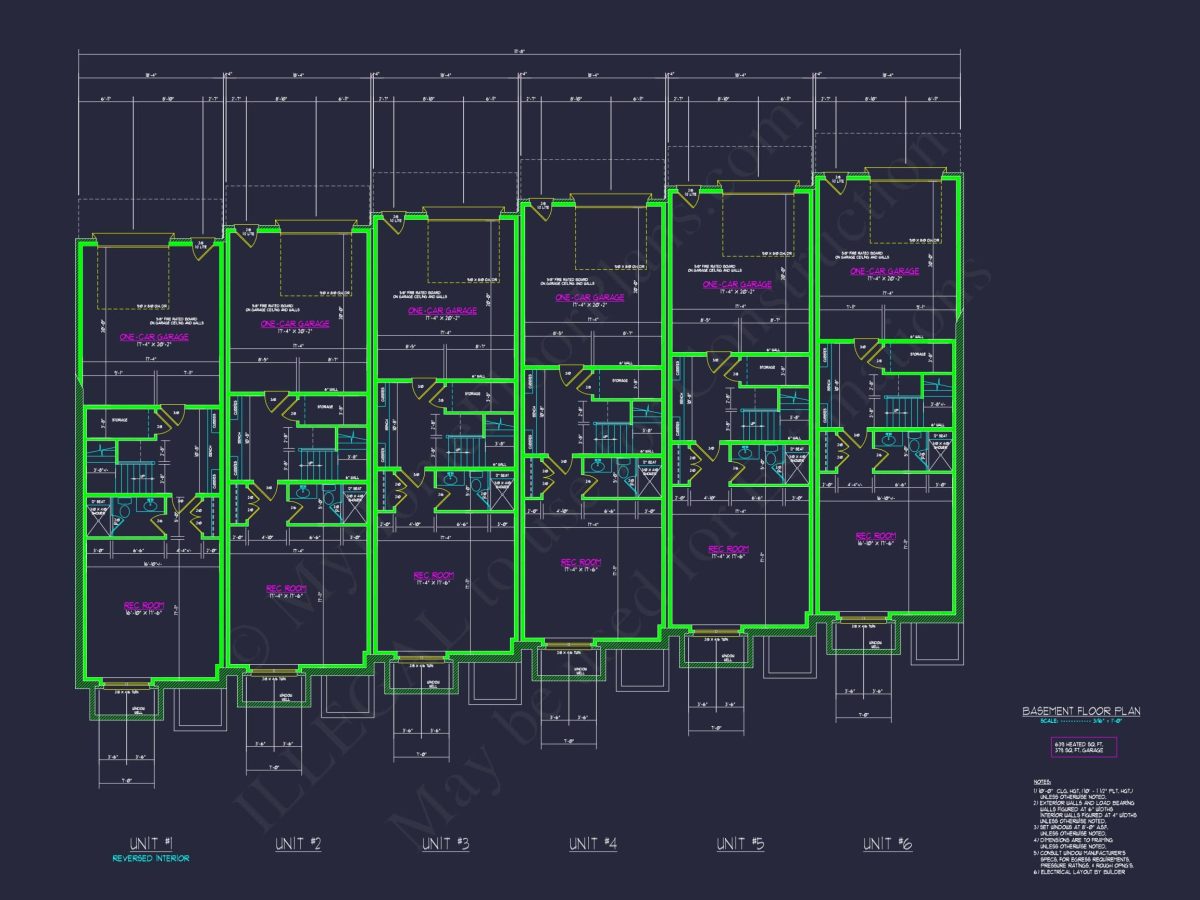Image resolution: width=1200 pixels, height=900 pixels.
Task: Click the "BASEMENT FLOOR PLAN" title
Action: [1081, 711]
